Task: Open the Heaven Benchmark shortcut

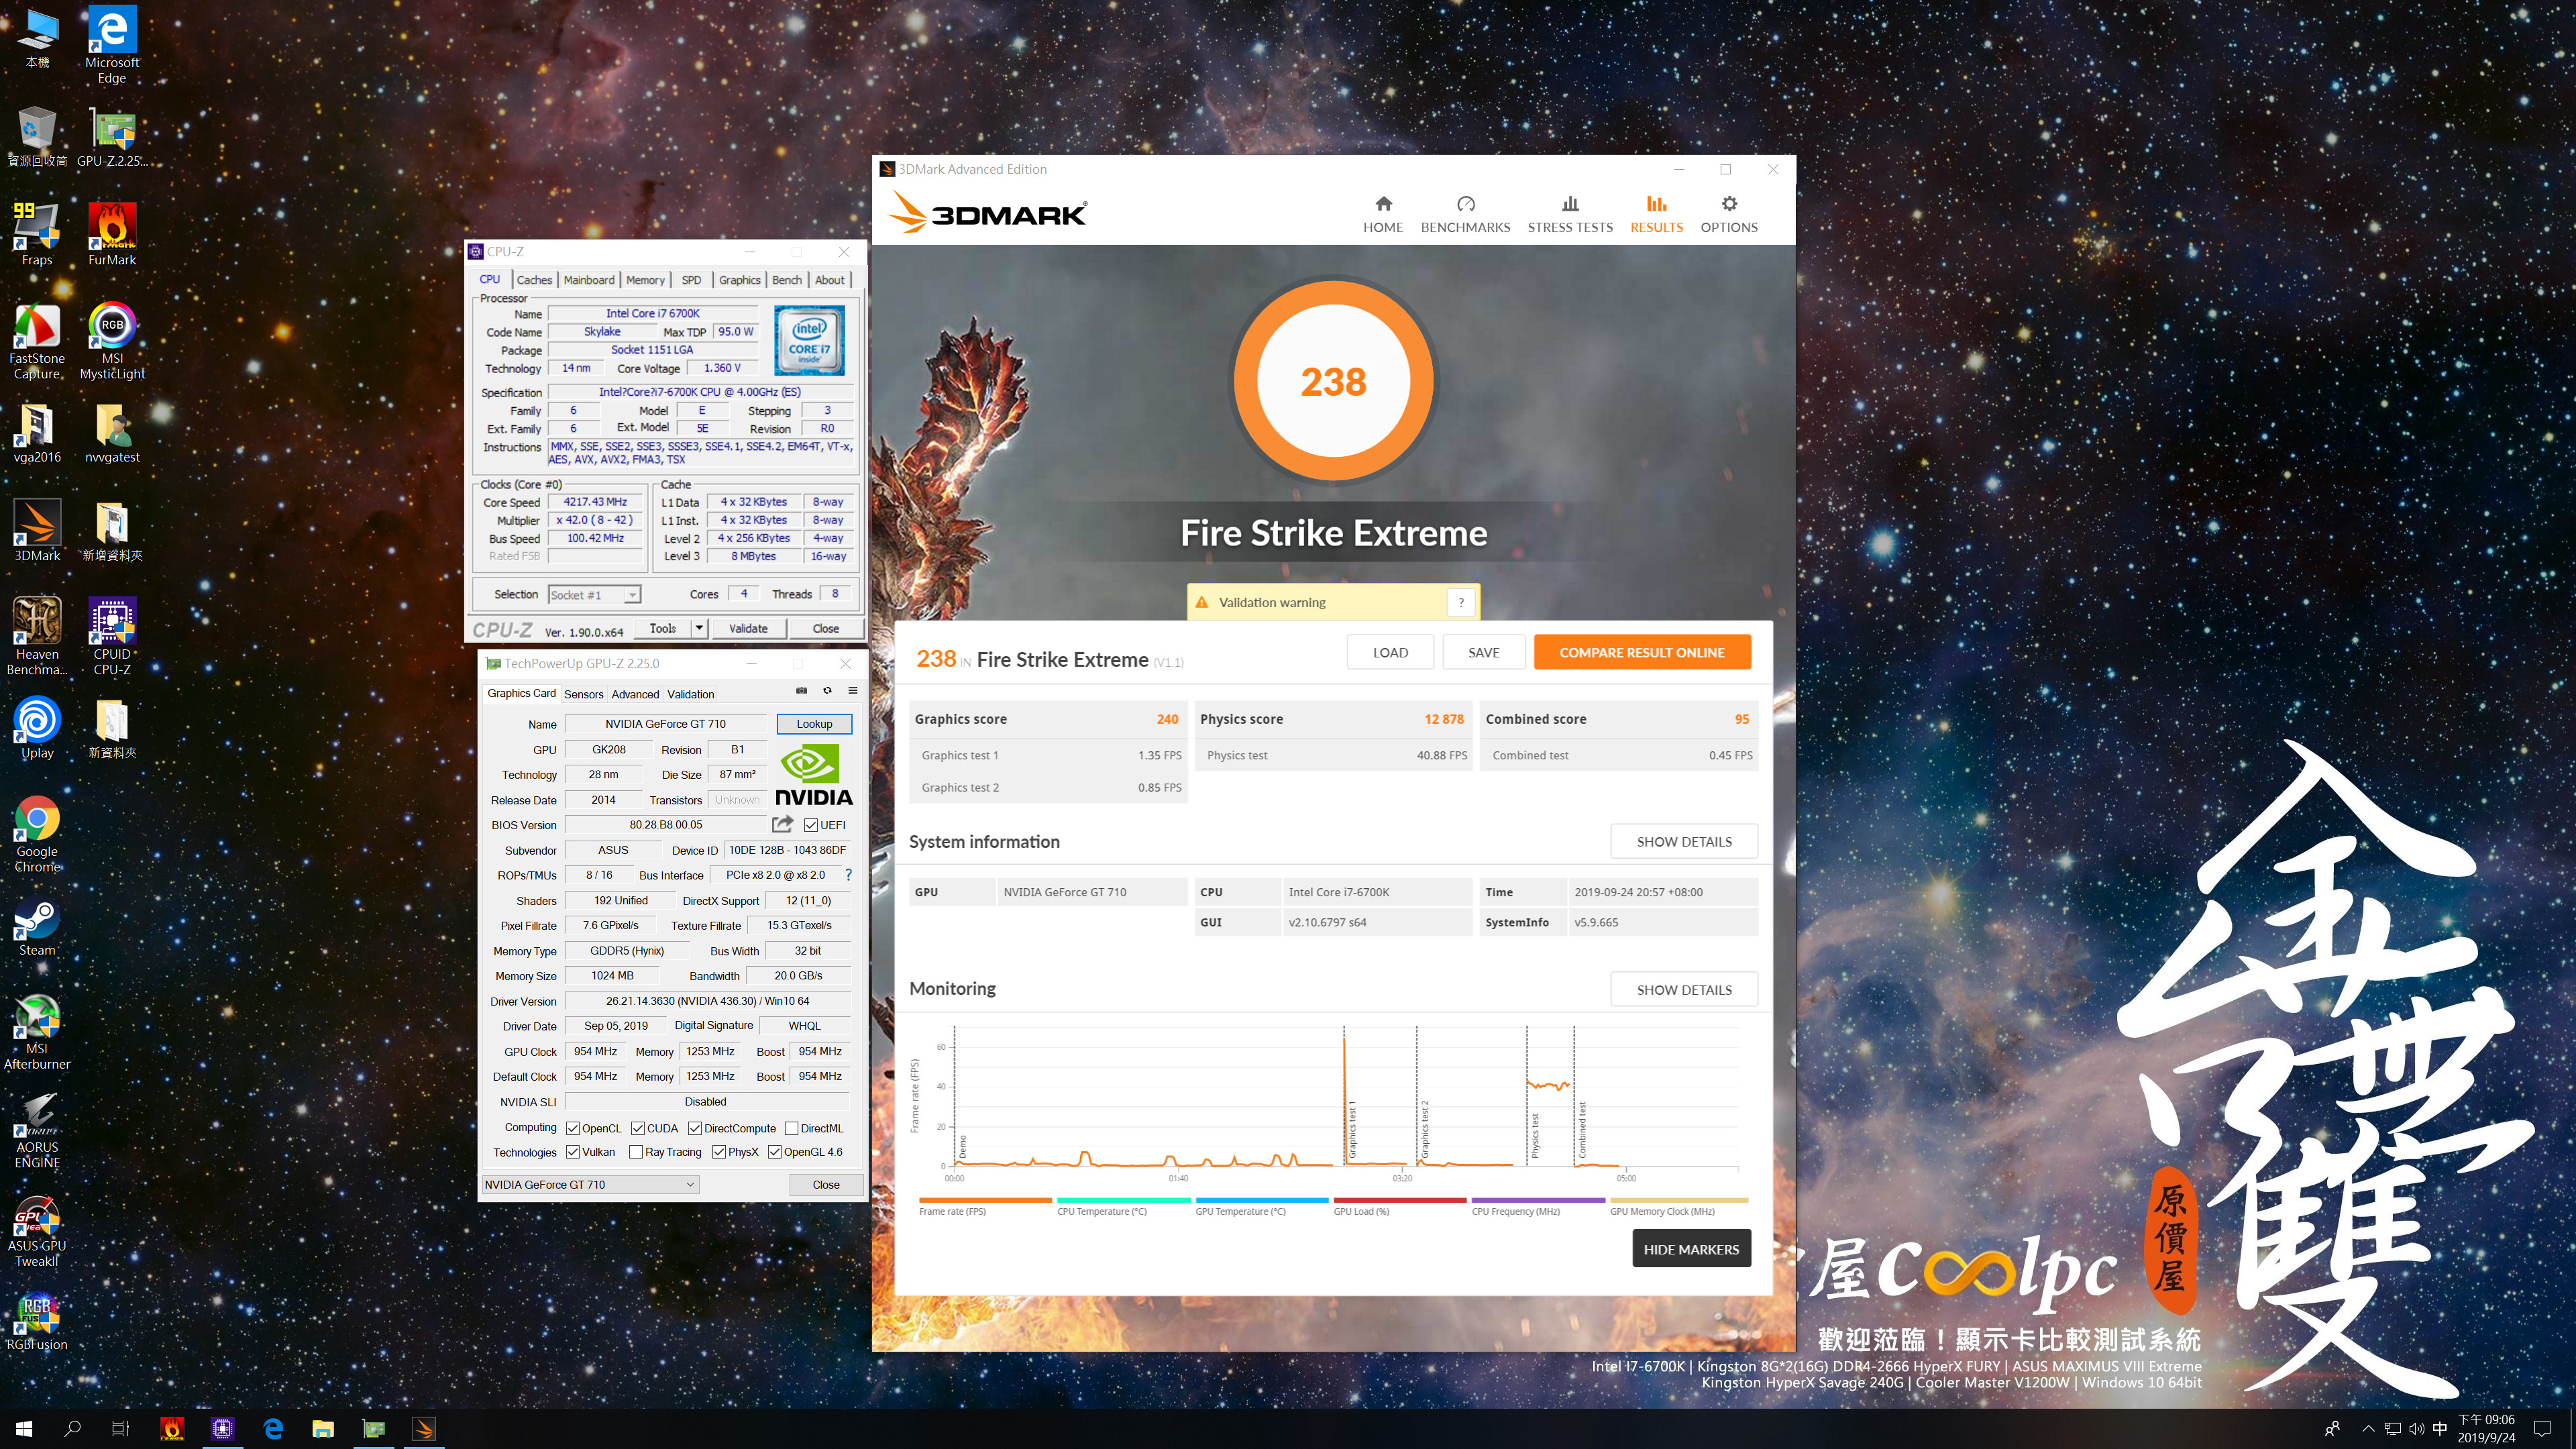Action: pyautogui.click(x=37, y=637)
